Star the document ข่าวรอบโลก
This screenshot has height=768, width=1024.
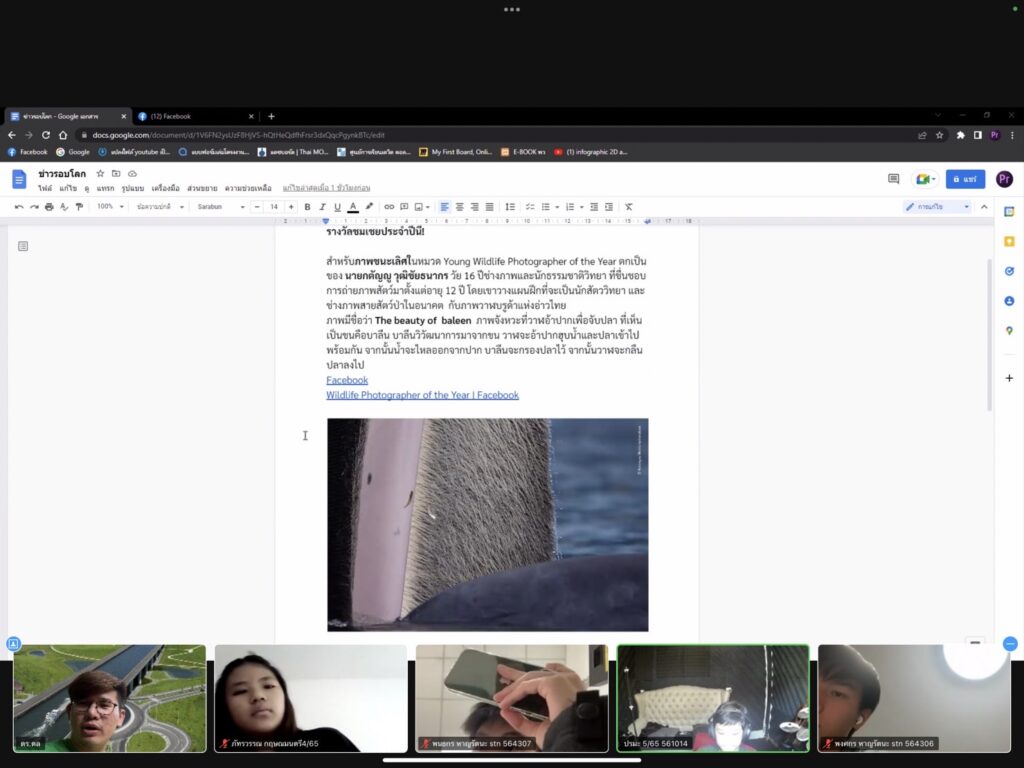pyautogui.click(x=99, y=174)
